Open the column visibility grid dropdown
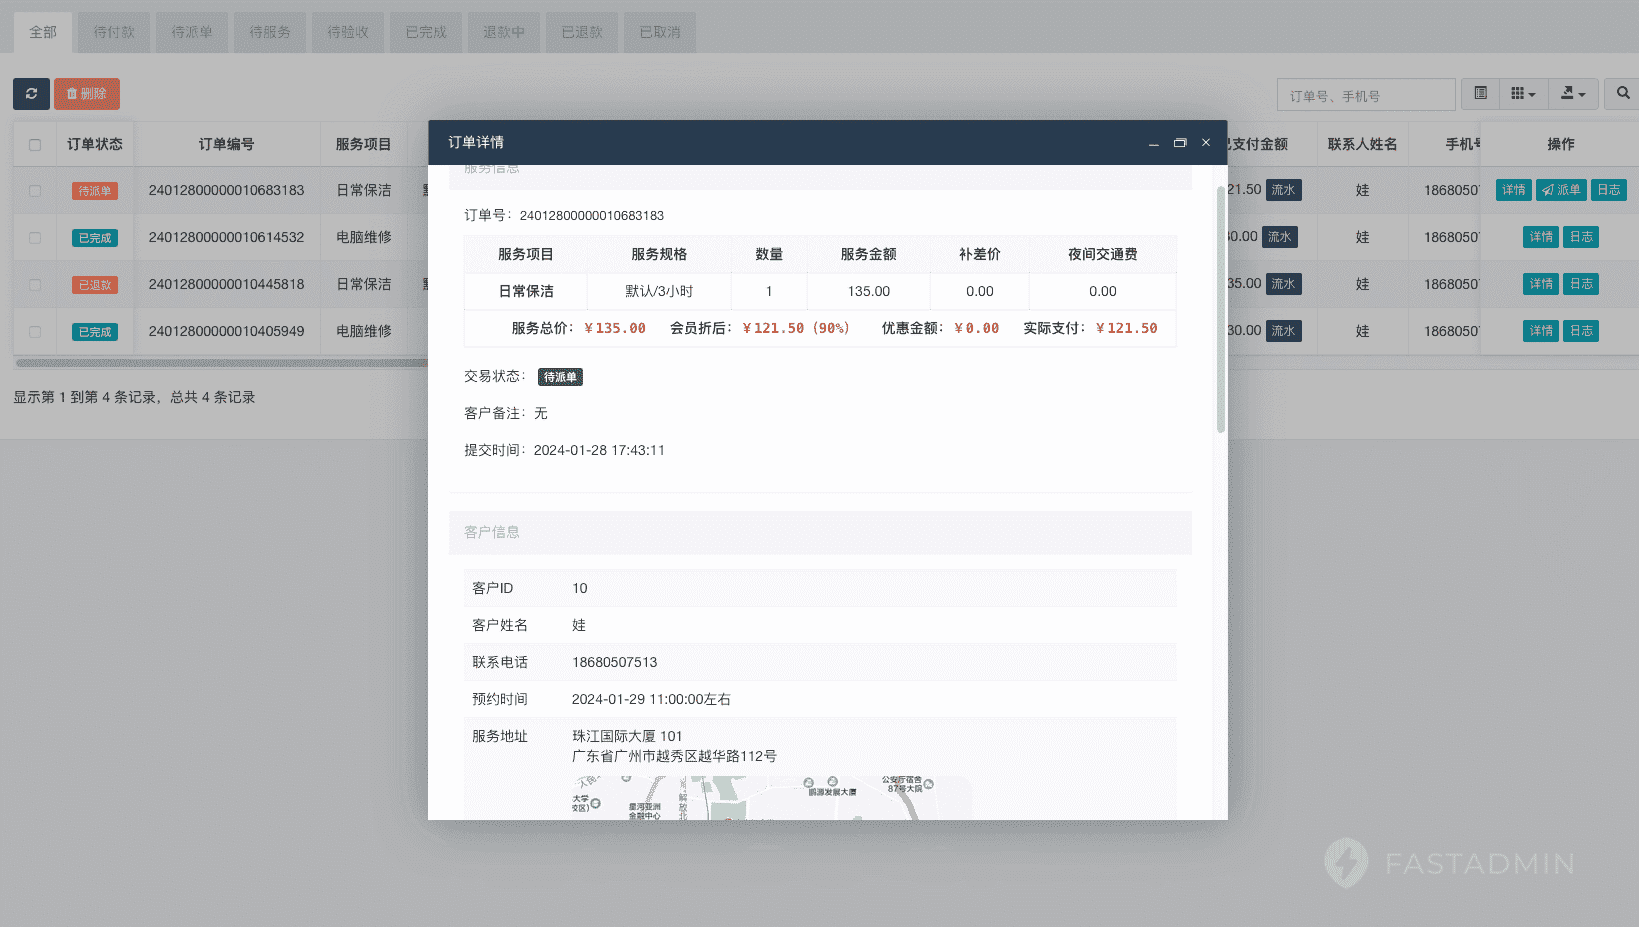 (1522, 94)
